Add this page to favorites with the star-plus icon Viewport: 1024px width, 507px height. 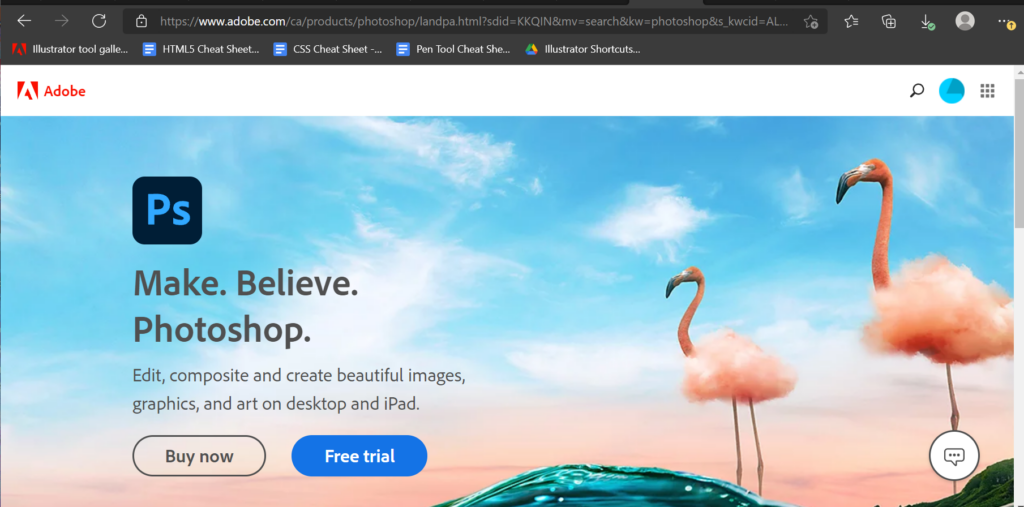[x=811, y=22]
